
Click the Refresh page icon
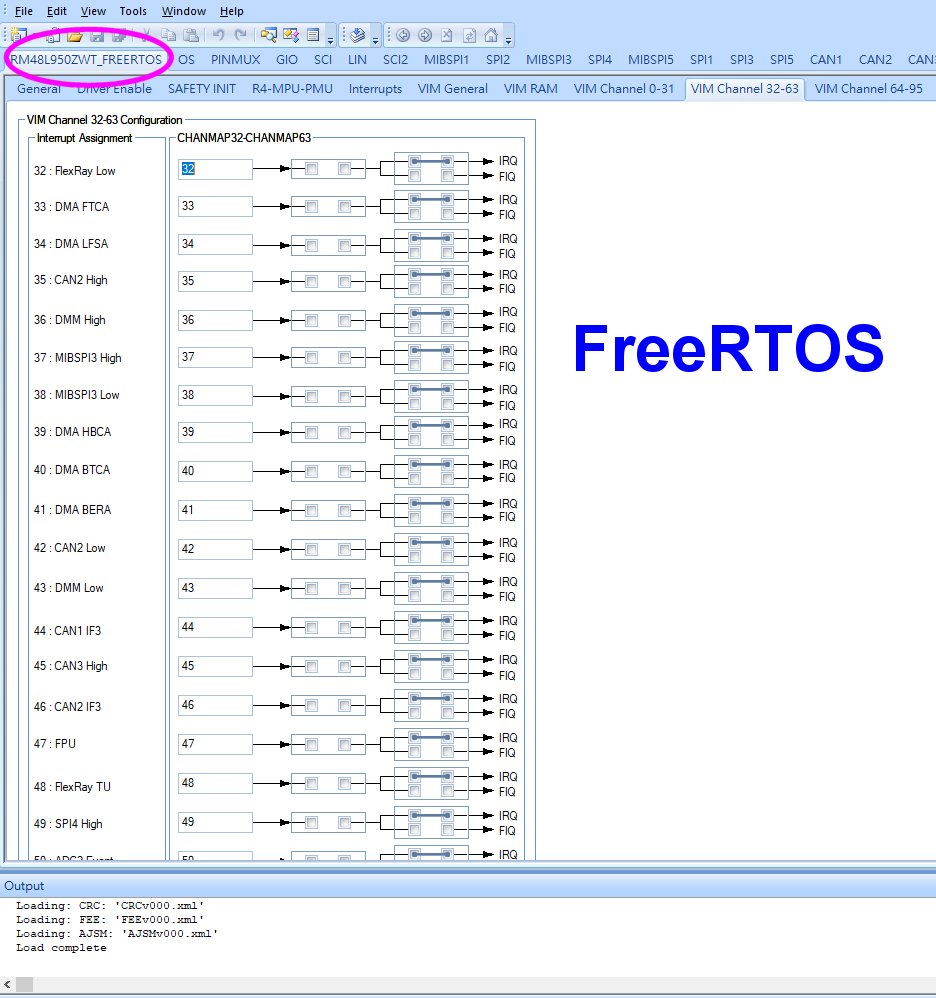click(x=469, y=36)
